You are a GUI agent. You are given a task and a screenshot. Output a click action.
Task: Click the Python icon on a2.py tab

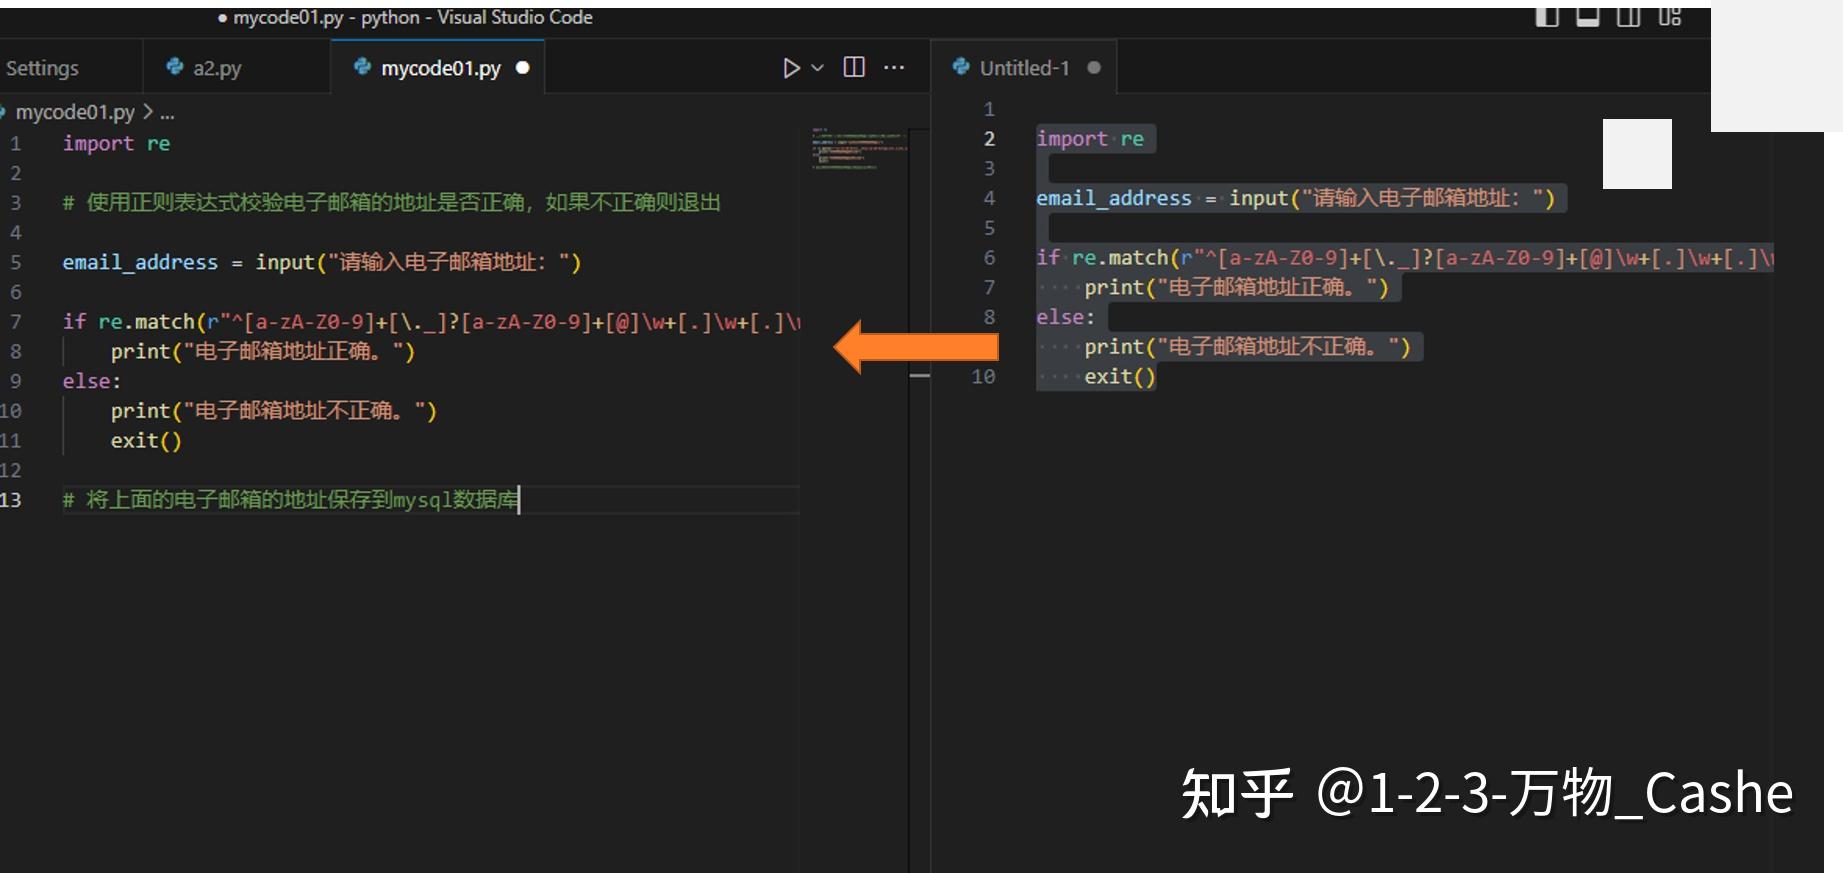[175, 66]
